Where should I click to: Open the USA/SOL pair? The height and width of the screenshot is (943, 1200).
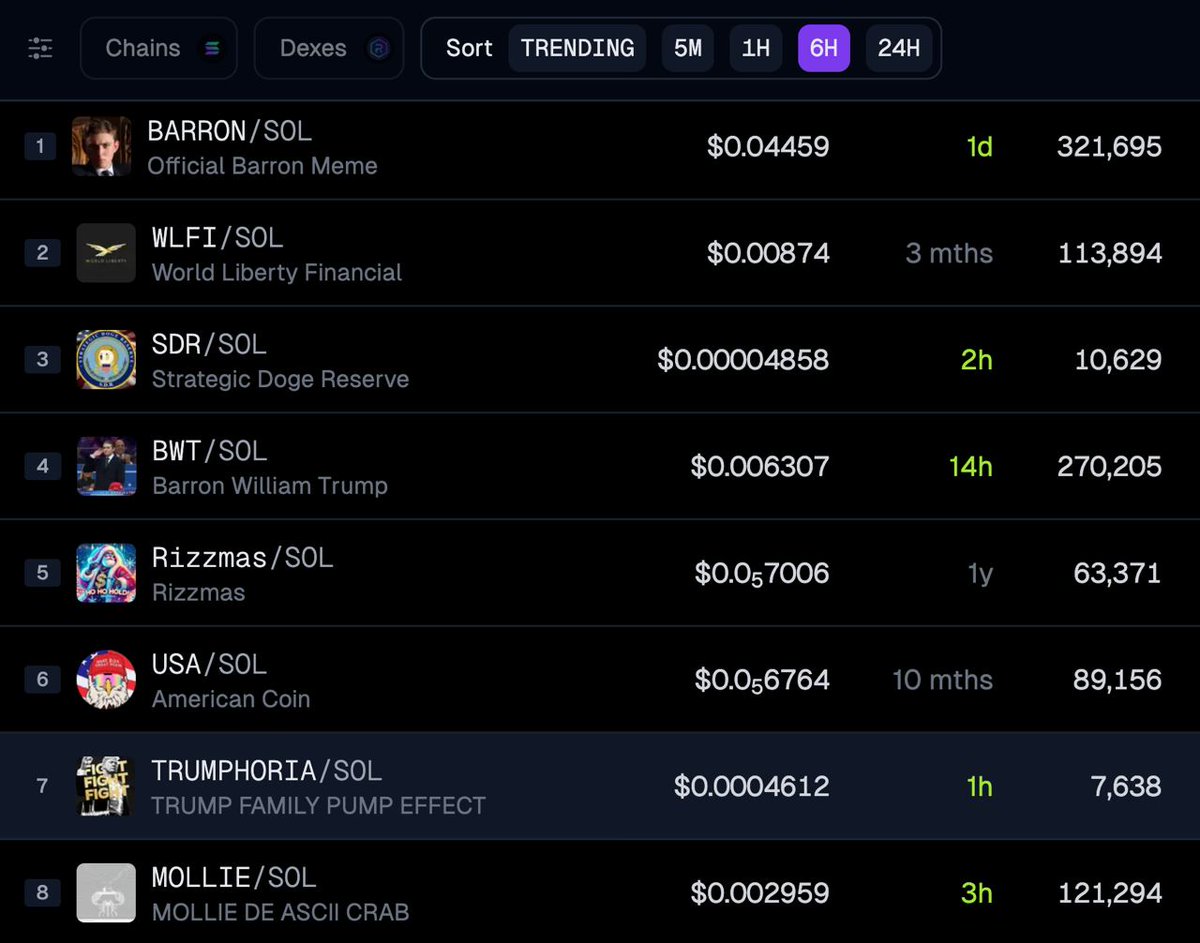209,665
